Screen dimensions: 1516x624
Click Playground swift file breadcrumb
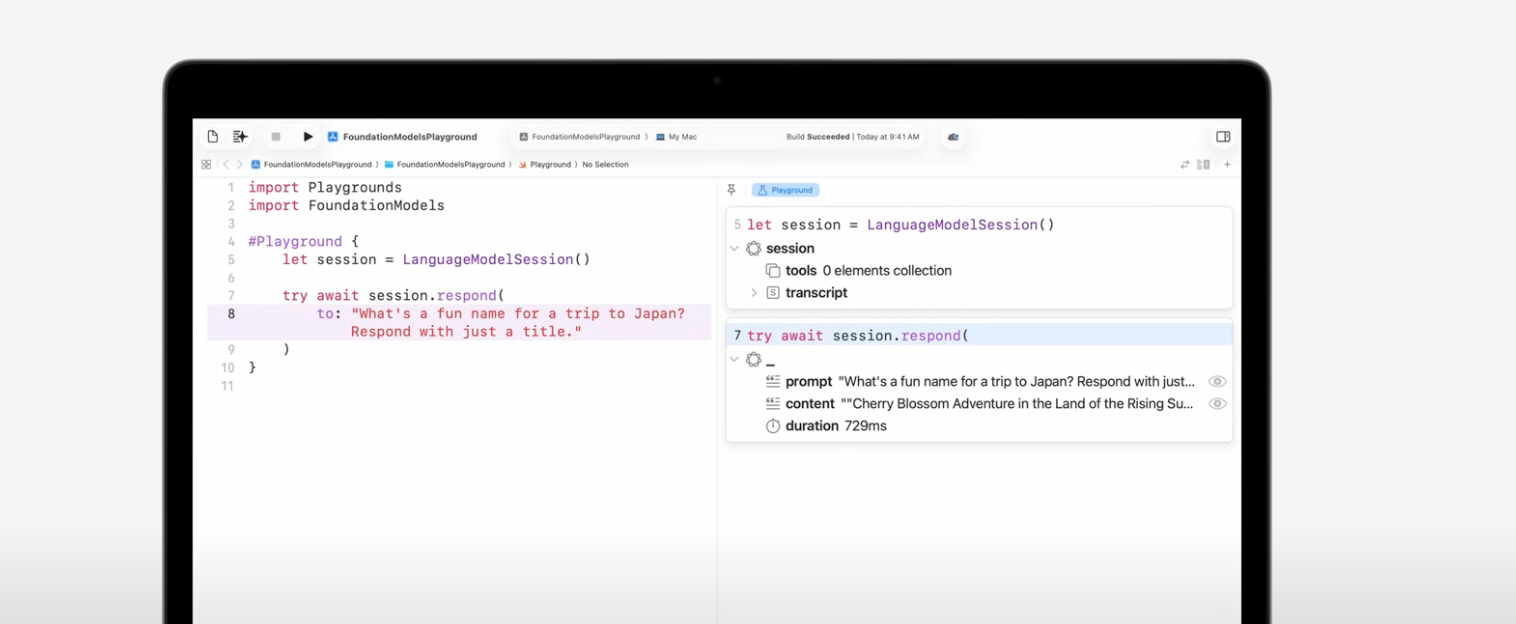tap(544, 164)
